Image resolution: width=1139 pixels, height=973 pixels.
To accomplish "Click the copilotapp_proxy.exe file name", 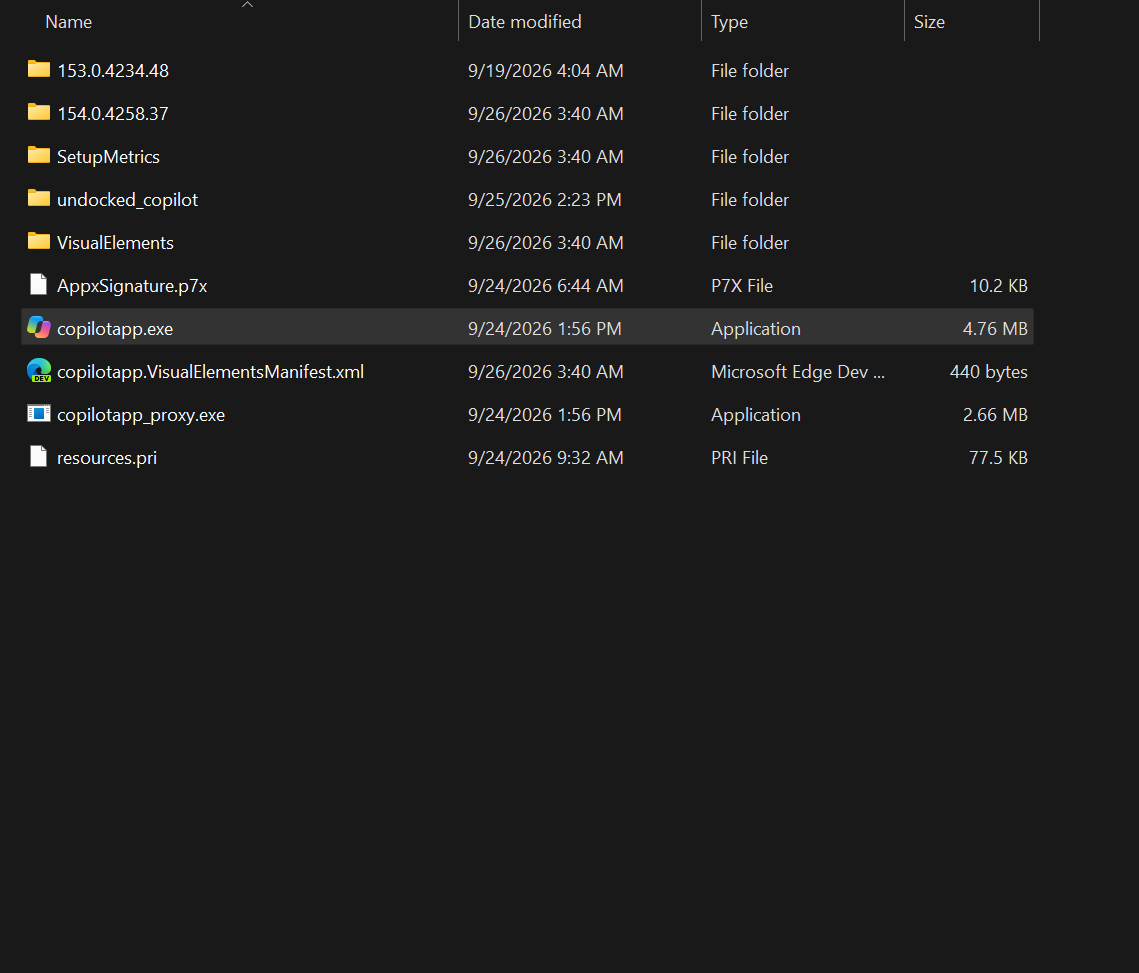I will 141,415.
